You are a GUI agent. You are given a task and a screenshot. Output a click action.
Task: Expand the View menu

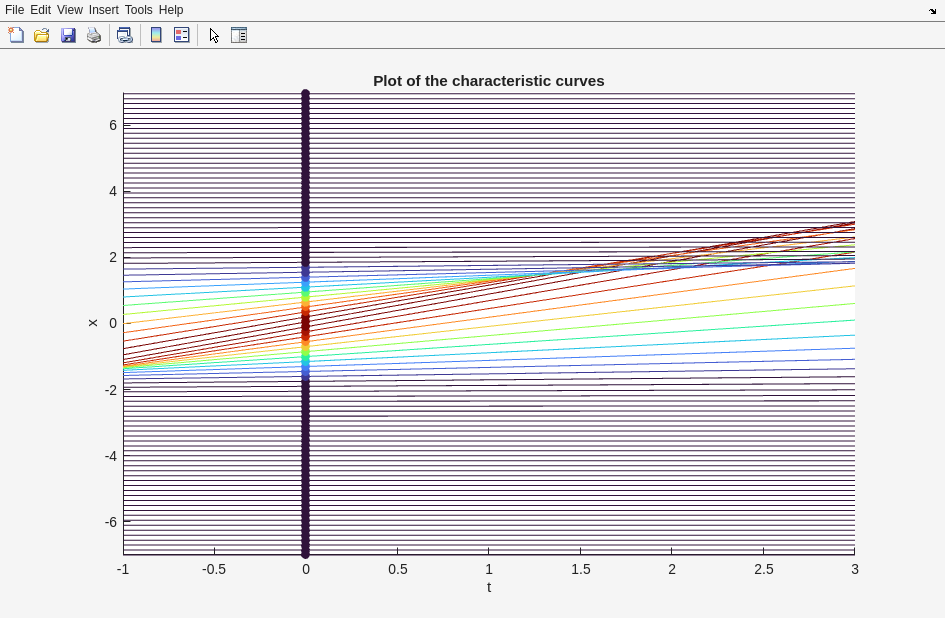point(70,10)
